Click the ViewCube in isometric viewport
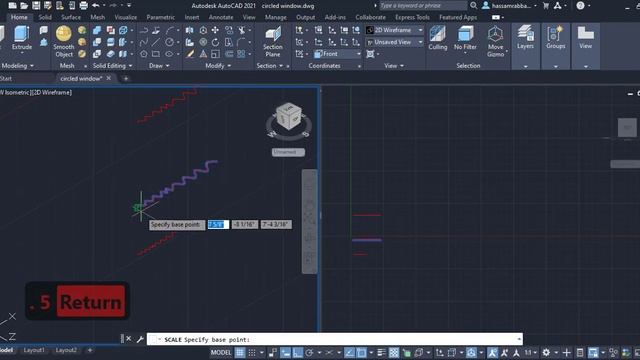The height and width of the screenshot is (360, 640). (x=289, y=117)
